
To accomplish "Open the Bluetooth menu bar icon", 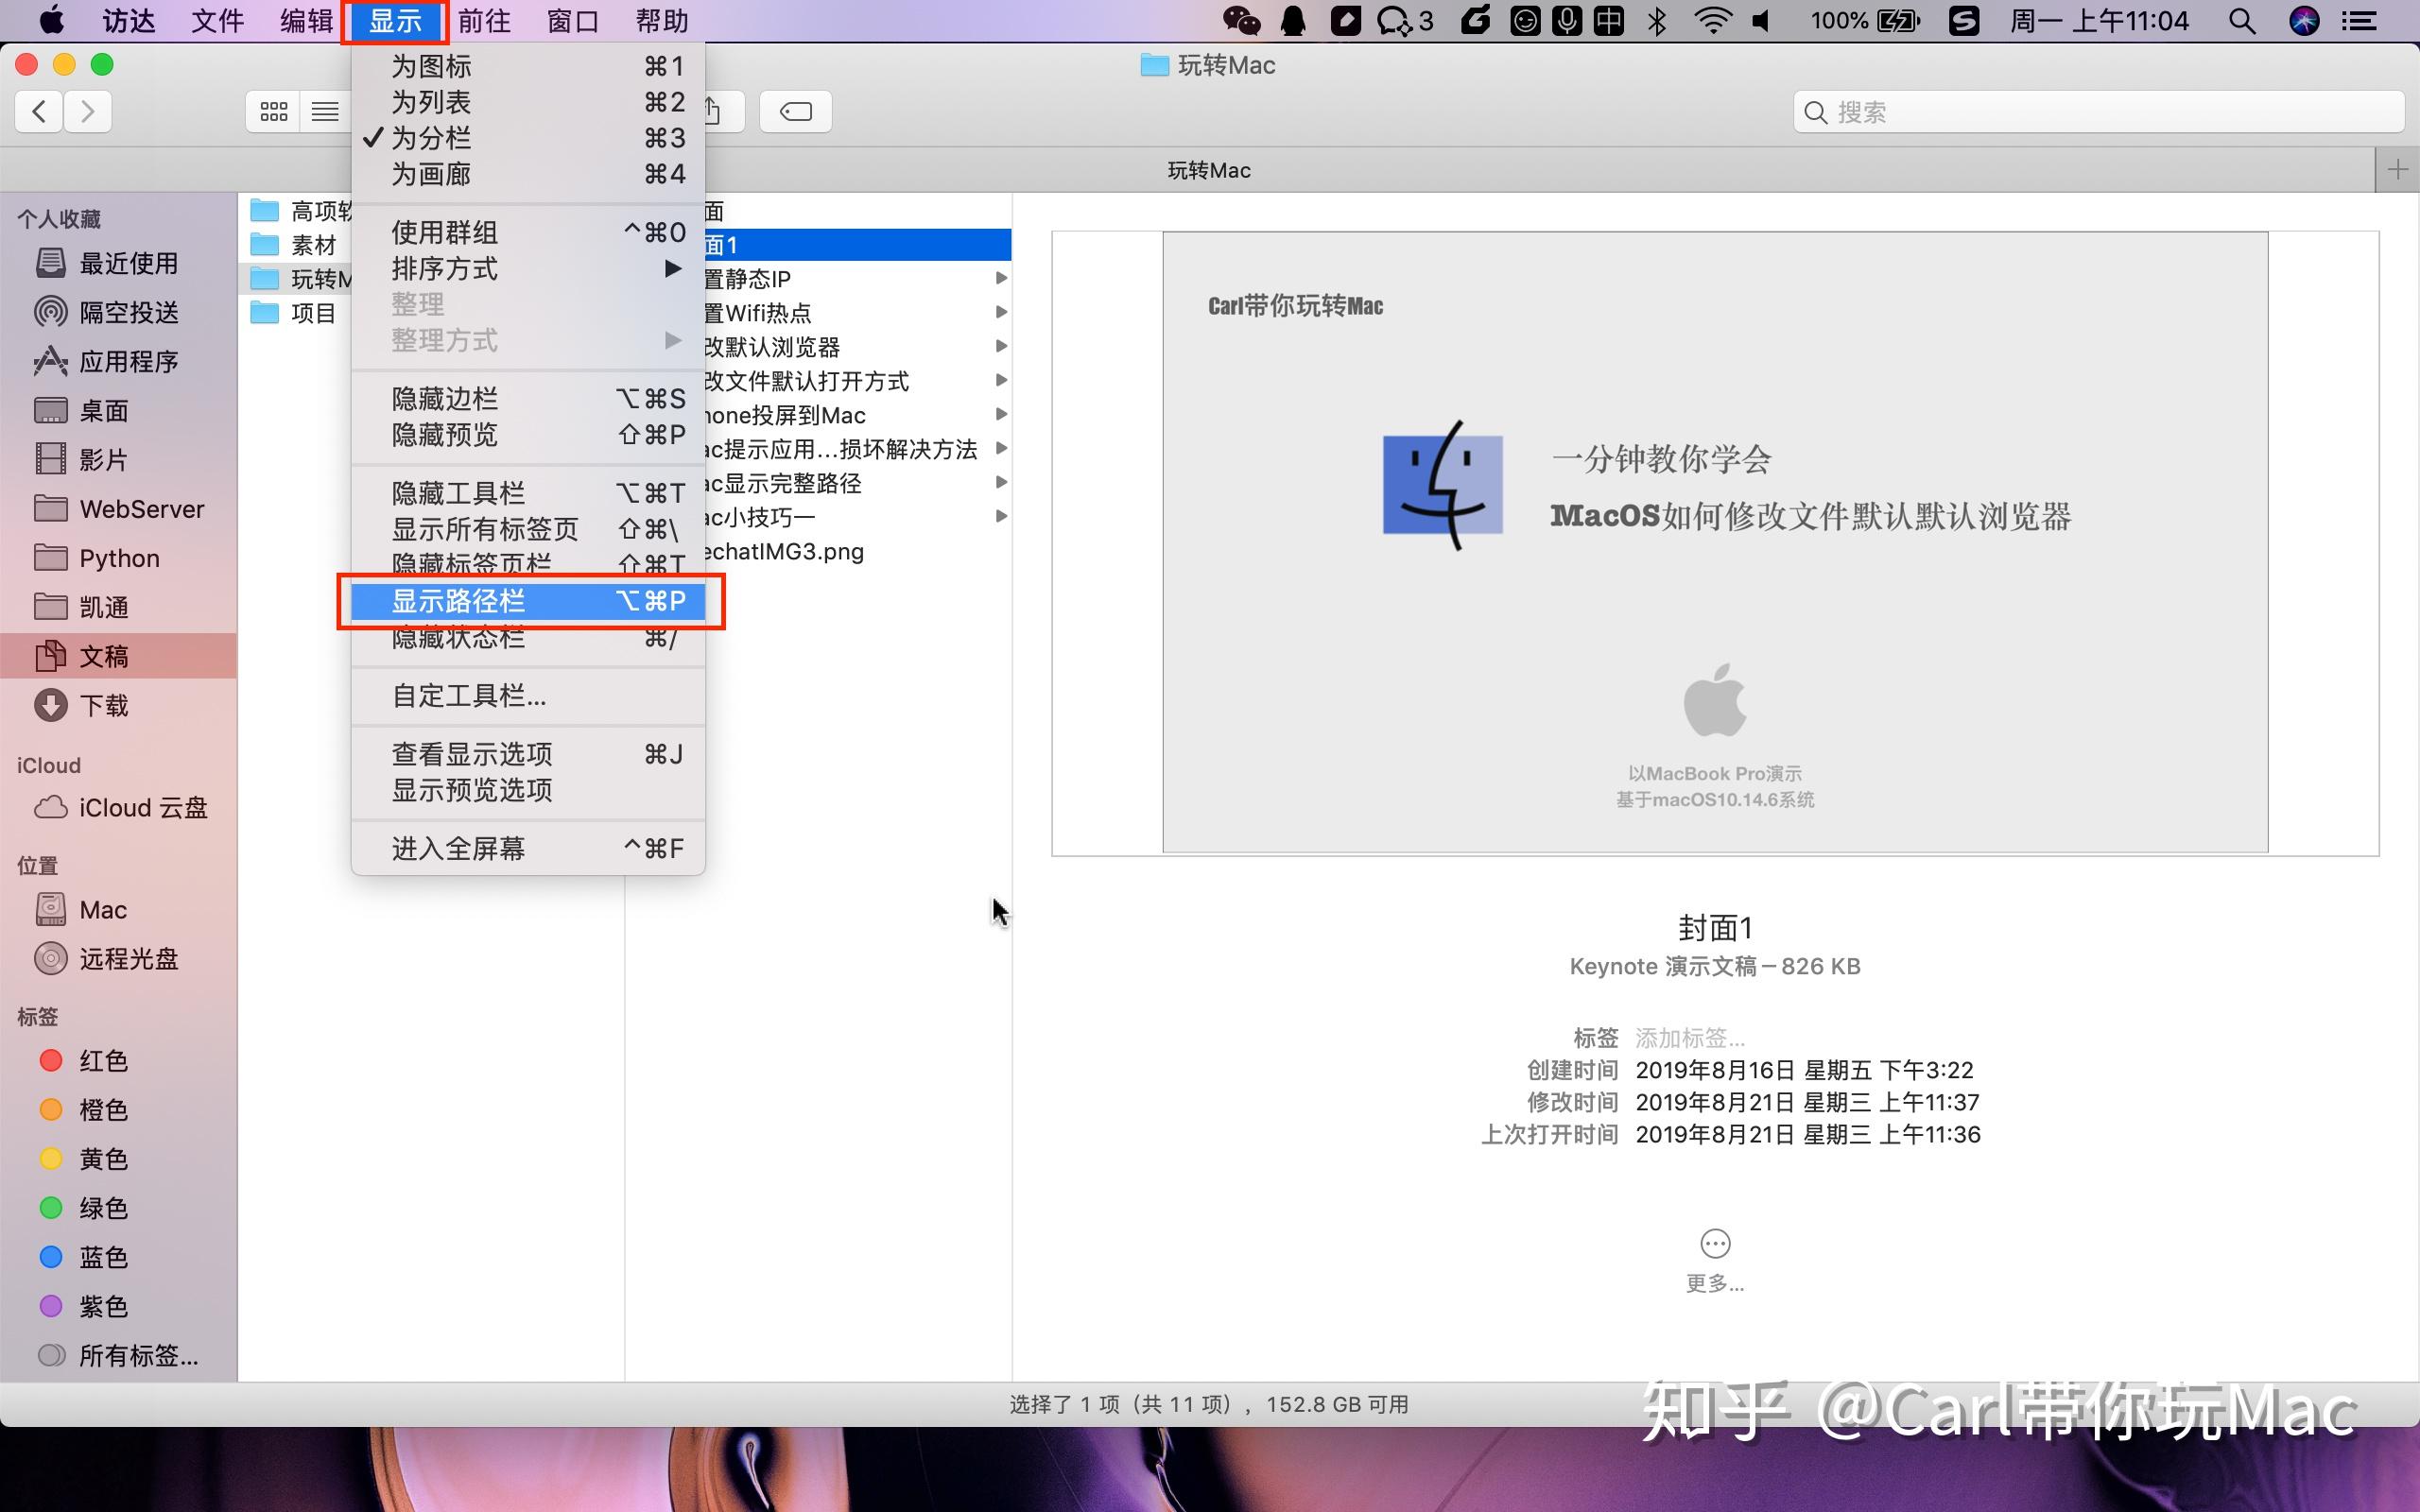I will pyautogui.click(x=1657, y=20).
